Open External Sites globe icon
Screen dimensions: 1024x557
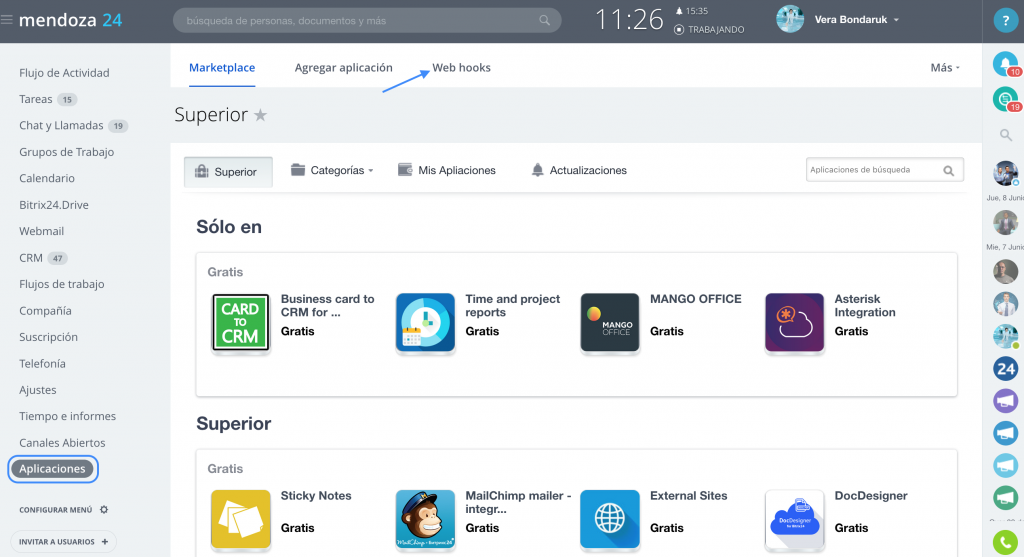[x=610, y=519]
